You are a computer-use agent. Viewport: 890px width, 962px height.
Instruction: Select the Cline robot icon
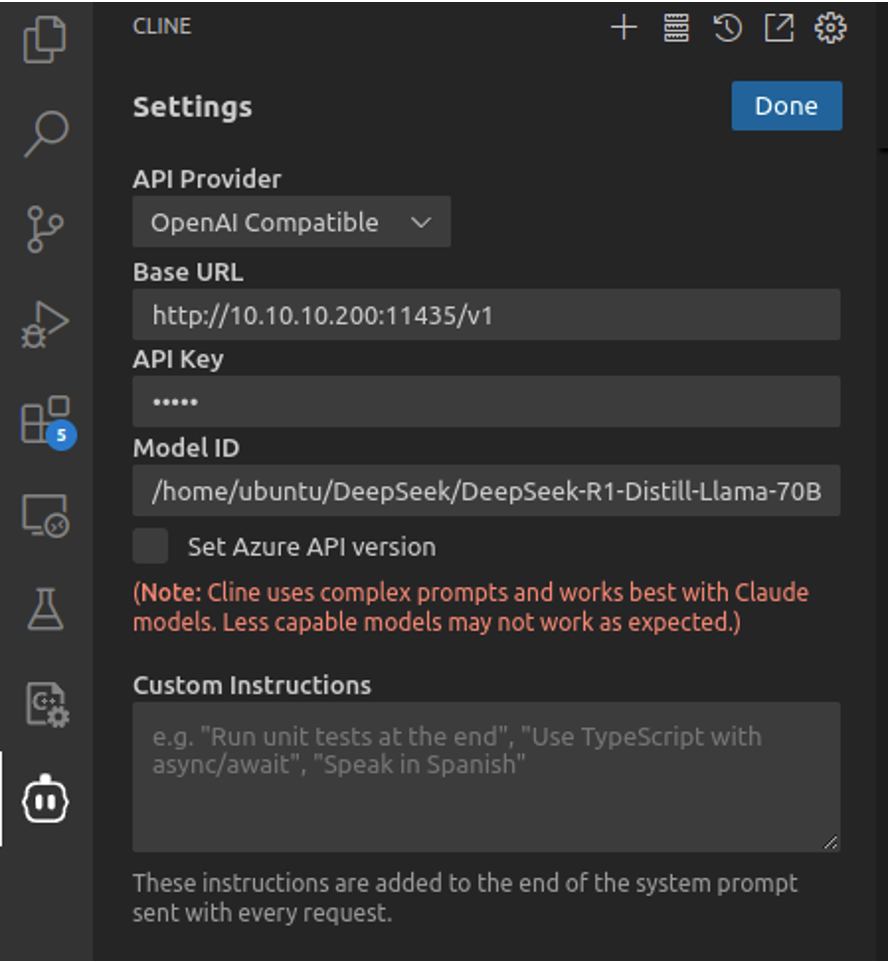pos(46,800)
